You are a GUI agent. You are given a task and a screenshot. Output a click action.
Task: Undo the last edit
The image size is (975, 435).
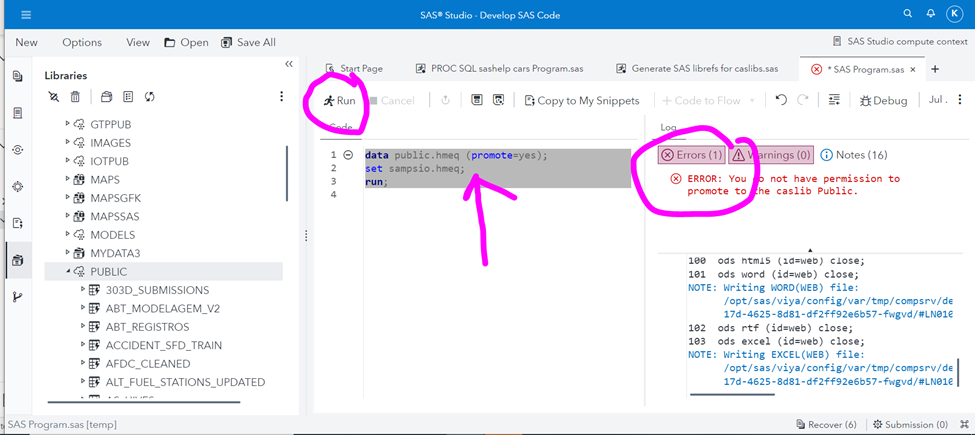[x=781, y=100]
